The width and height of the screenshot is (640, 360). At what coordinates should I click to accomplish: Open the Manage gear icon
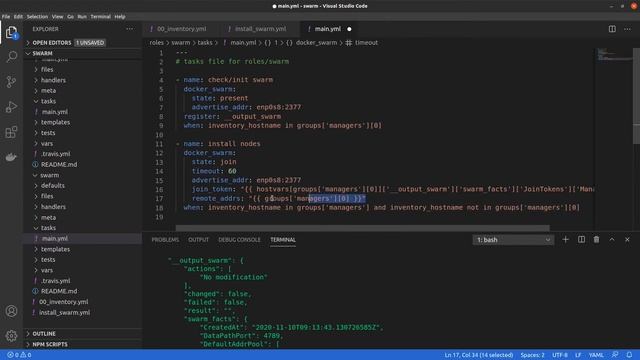click(x=11, y=336)
